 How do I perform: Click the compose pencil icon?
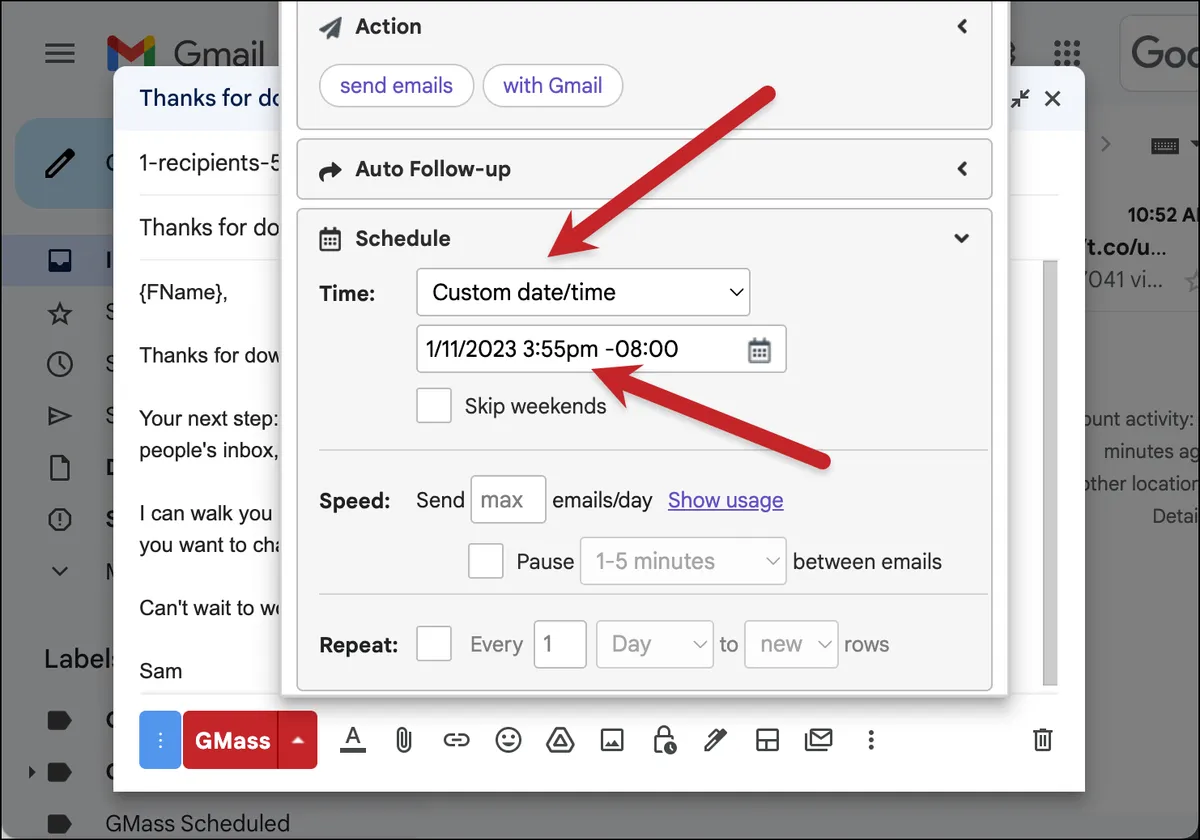pyautogui.click(x=60, y=163)
